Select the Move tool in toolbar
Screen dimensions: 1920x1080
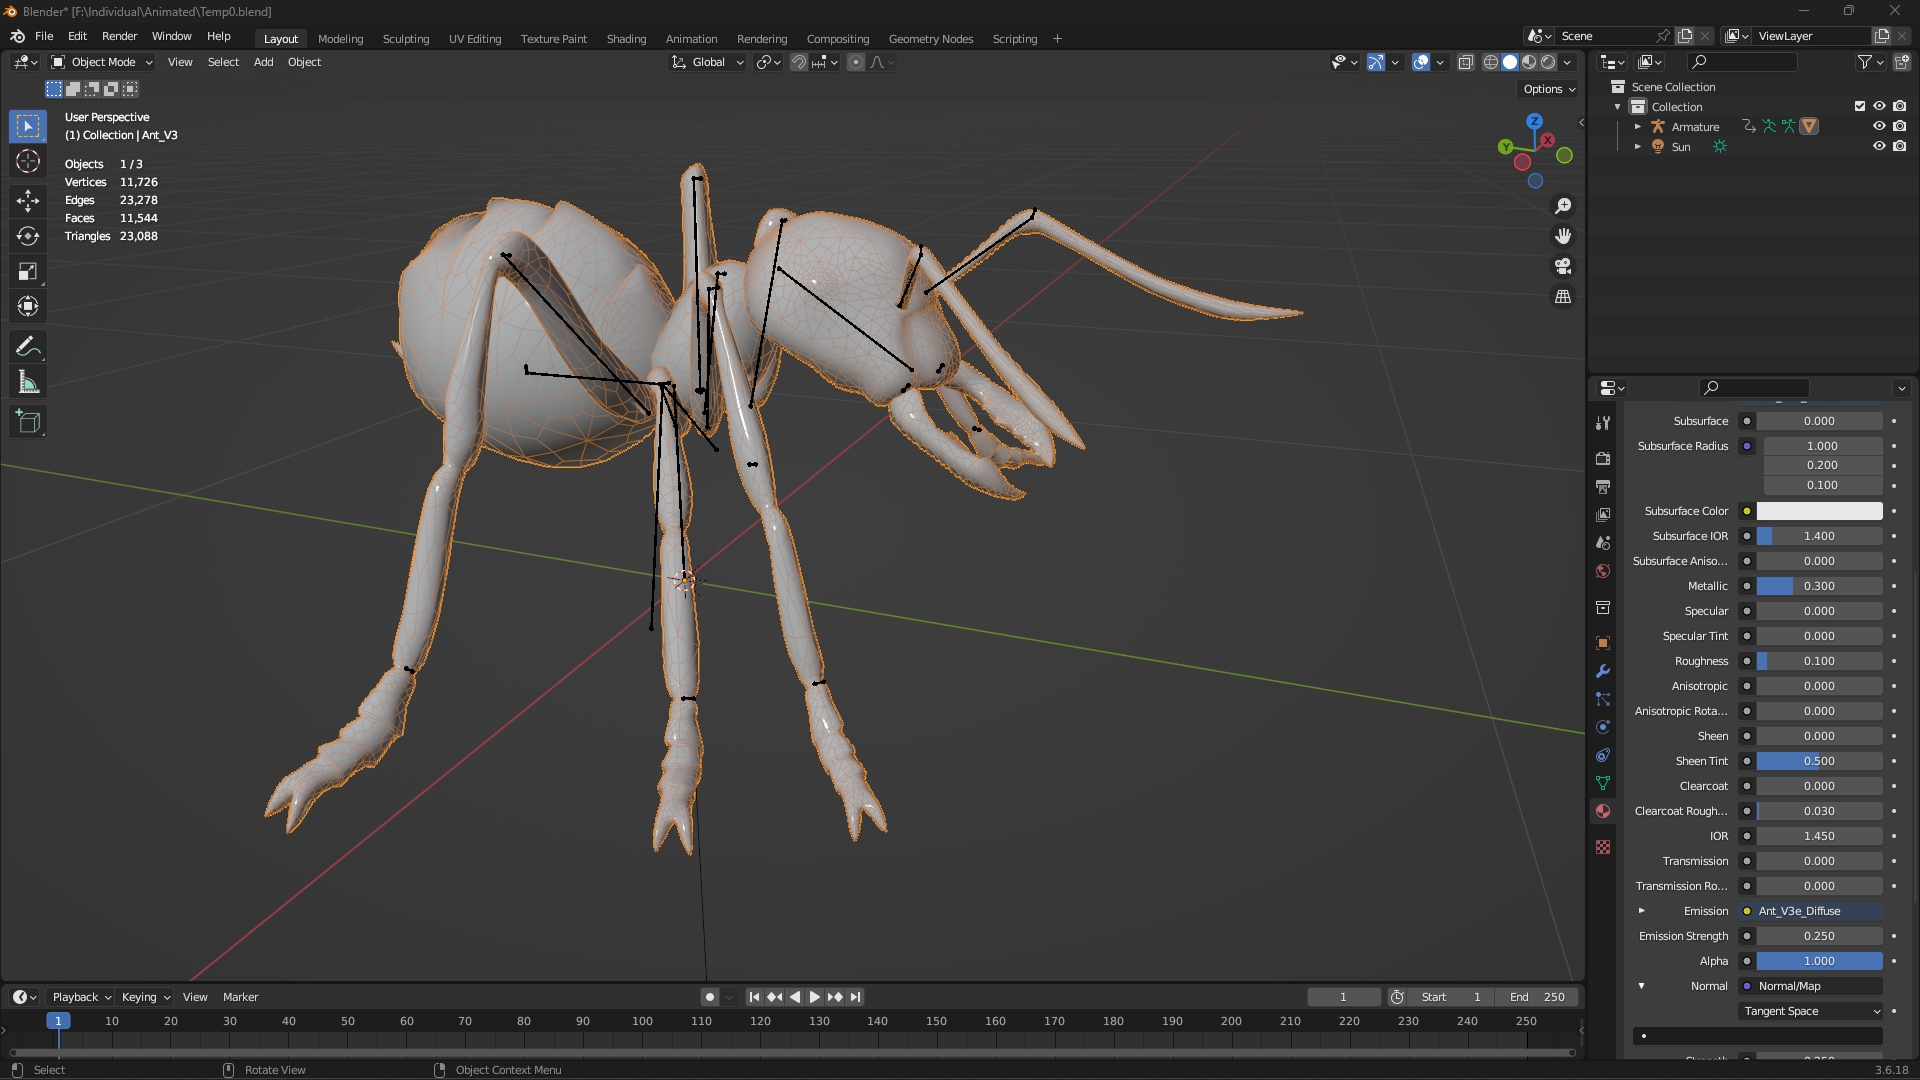[x=28, y=200]
